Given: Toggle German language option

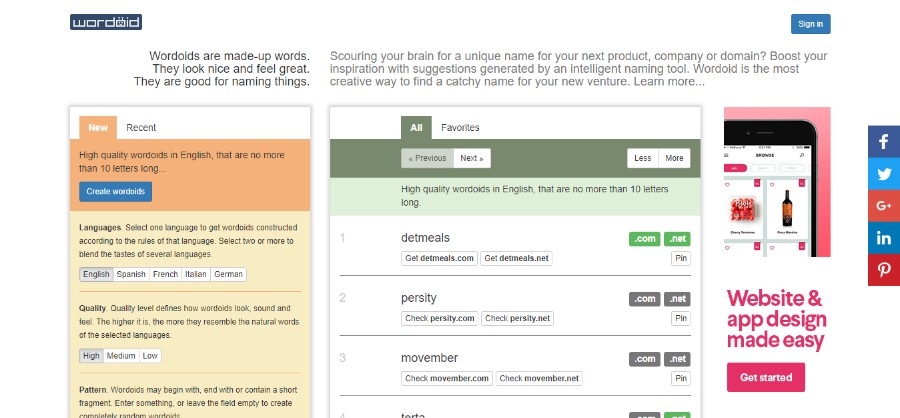Looking at the screenshot, I should [228, 274].
